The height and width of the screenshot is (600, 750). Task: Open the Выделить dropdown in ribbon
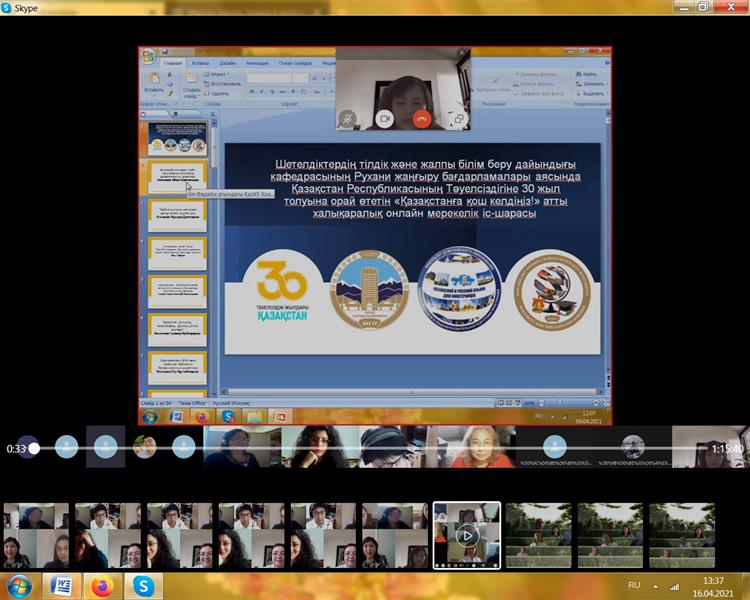tap(590, 93)
